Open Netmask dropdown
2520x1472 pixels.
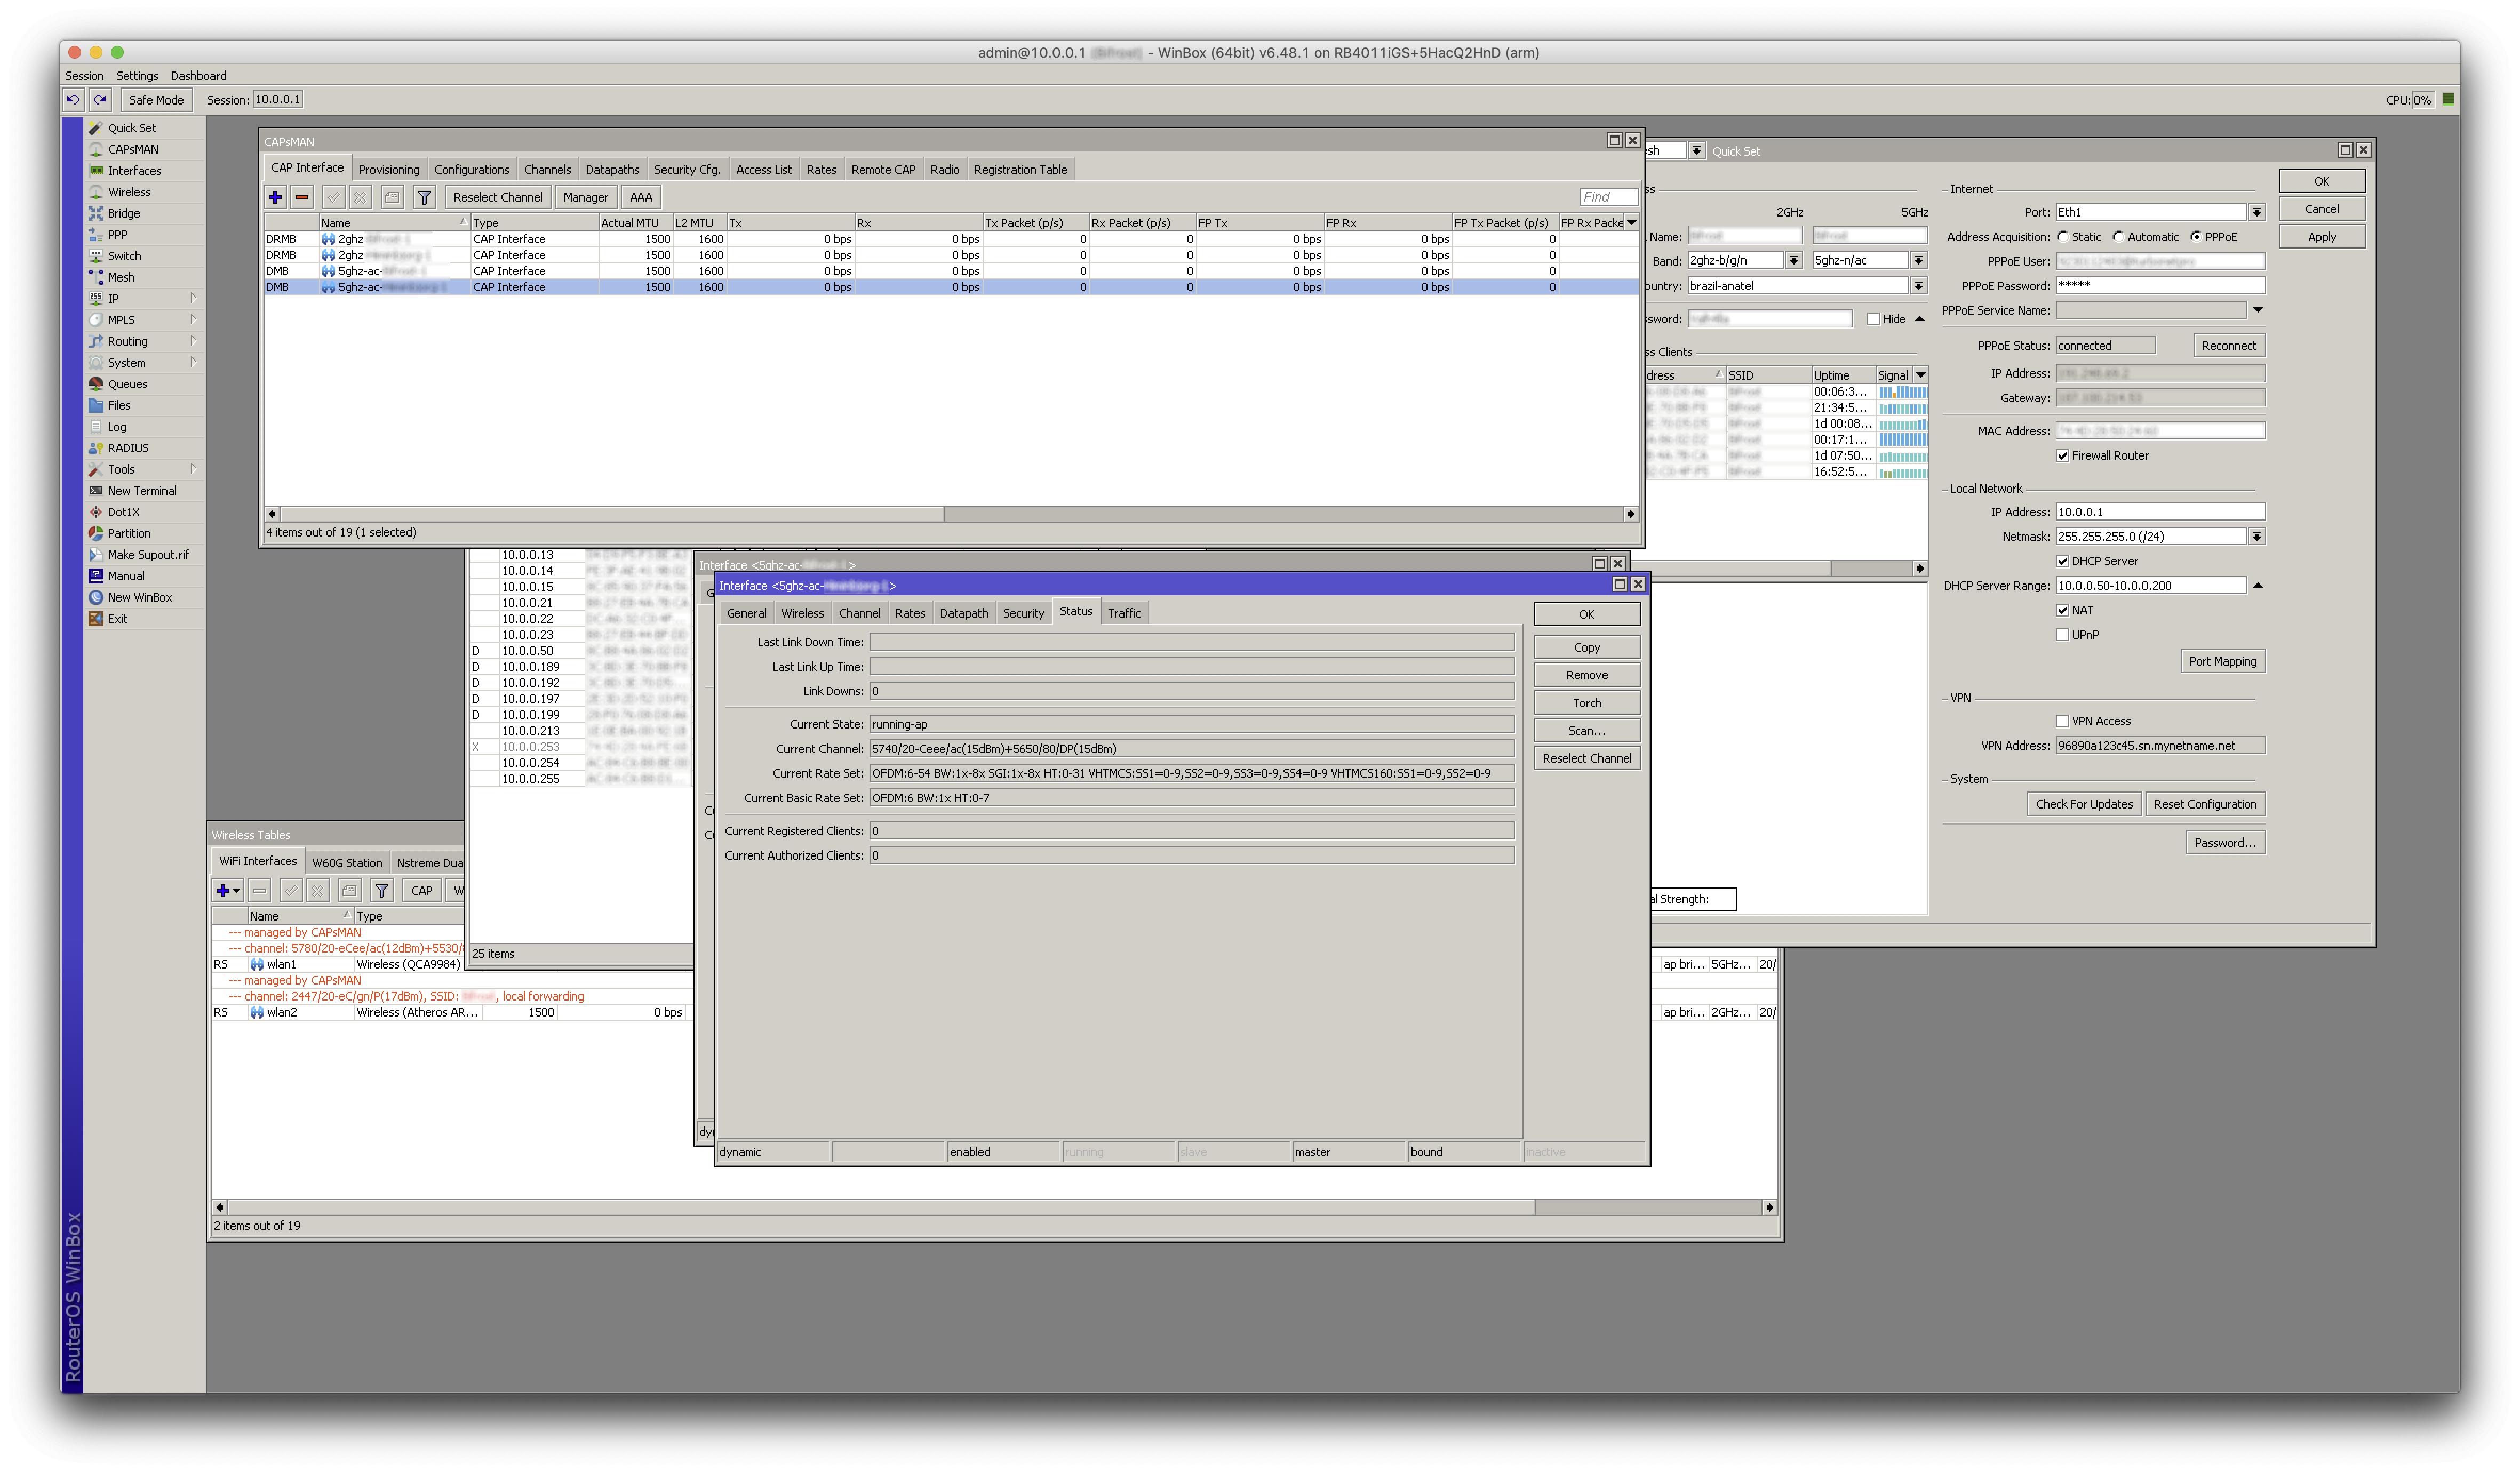2256,537
